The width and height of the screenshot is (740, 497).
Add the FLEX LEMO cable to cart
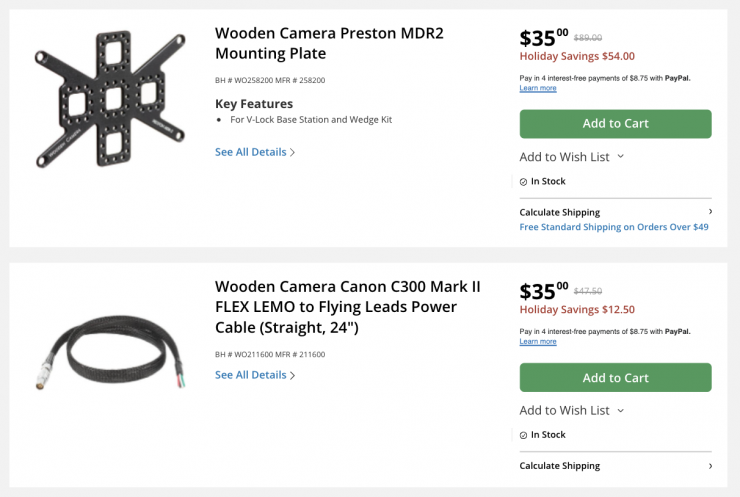615,377
